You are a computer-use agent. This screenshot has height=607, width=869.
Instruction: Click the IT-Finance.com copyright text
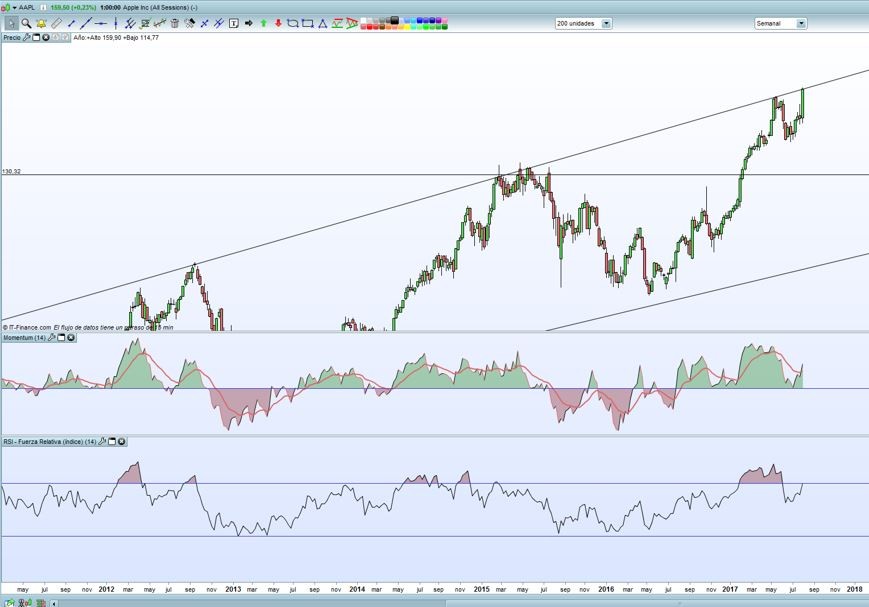click(27, 328)
